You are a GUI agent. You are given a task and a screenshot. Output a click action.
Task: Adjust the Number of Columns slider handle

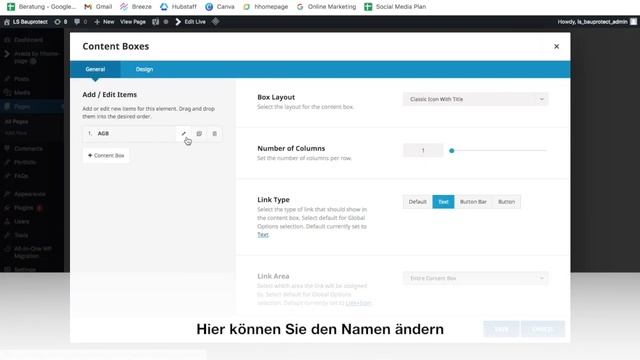(x=451, y=151)
